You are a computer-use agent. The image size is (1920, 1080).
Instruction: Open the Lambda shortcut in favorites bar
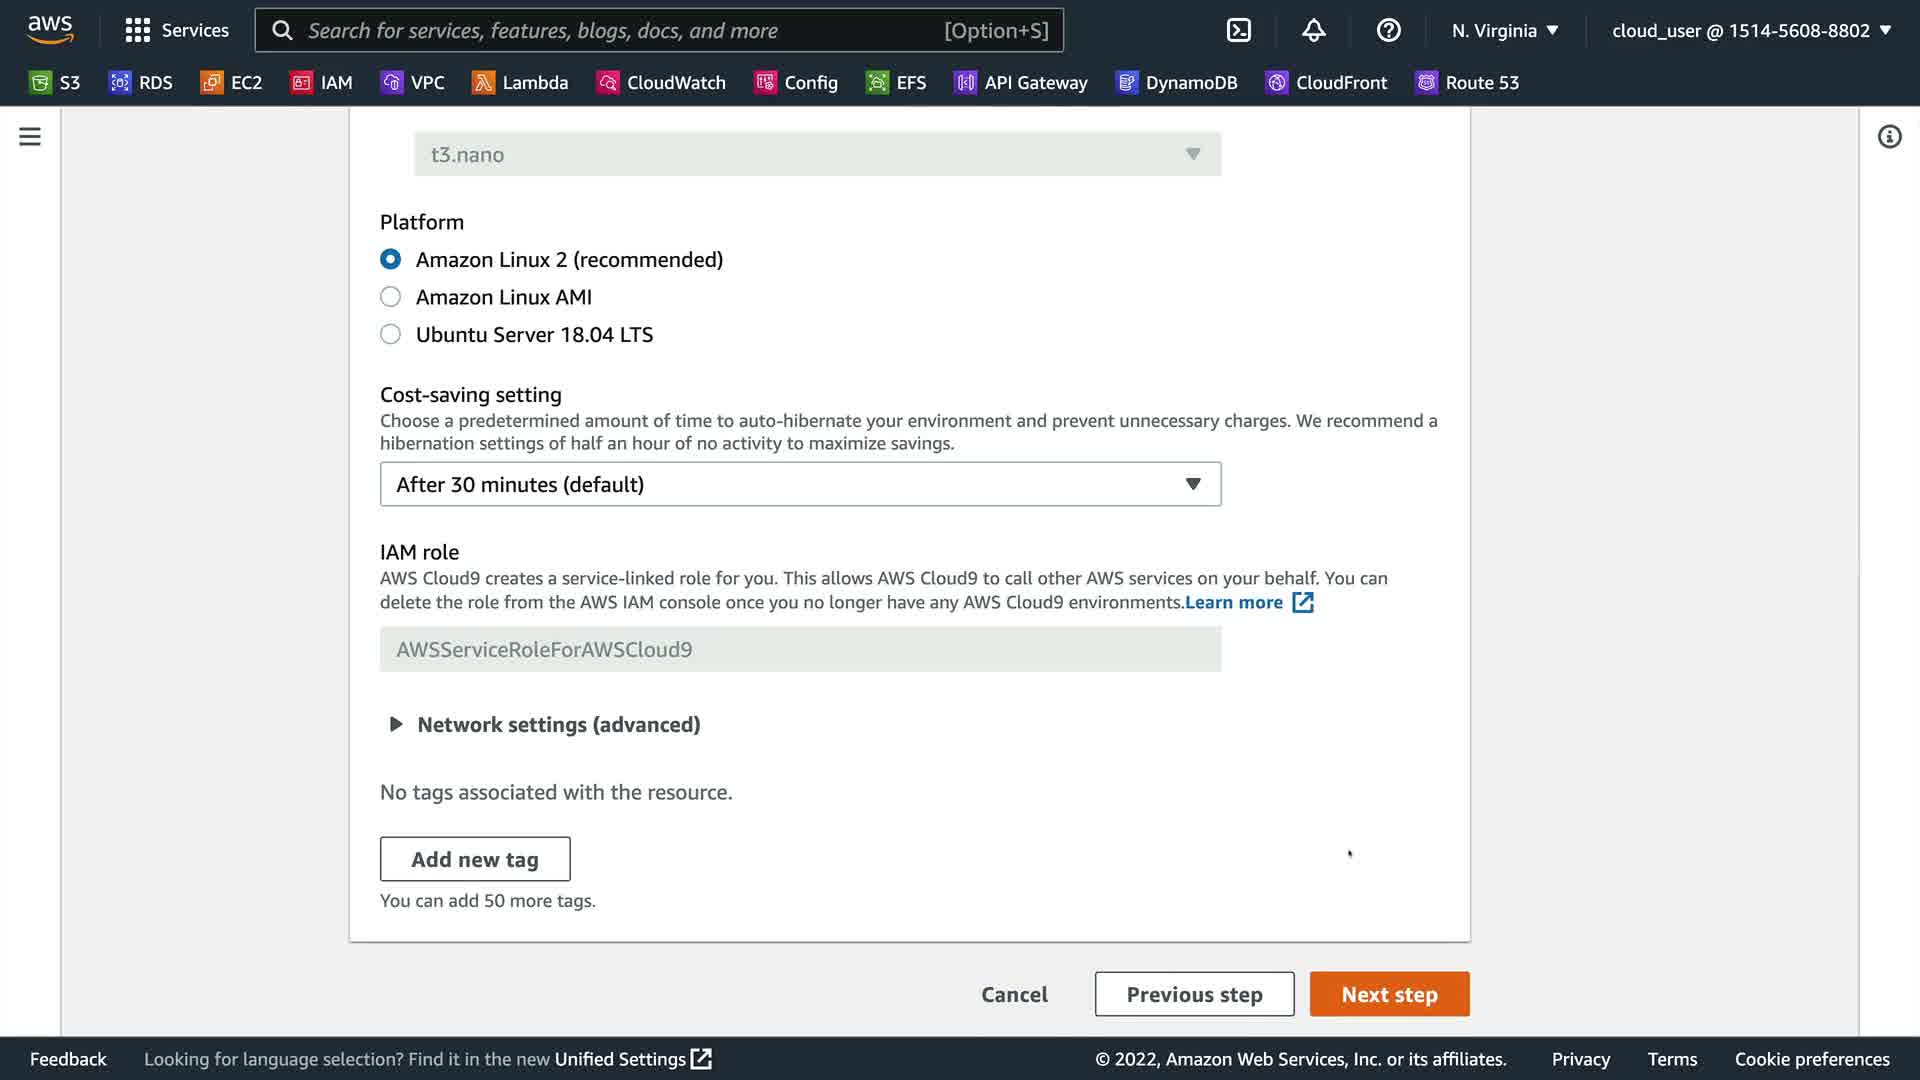click(x=520, y=83)
